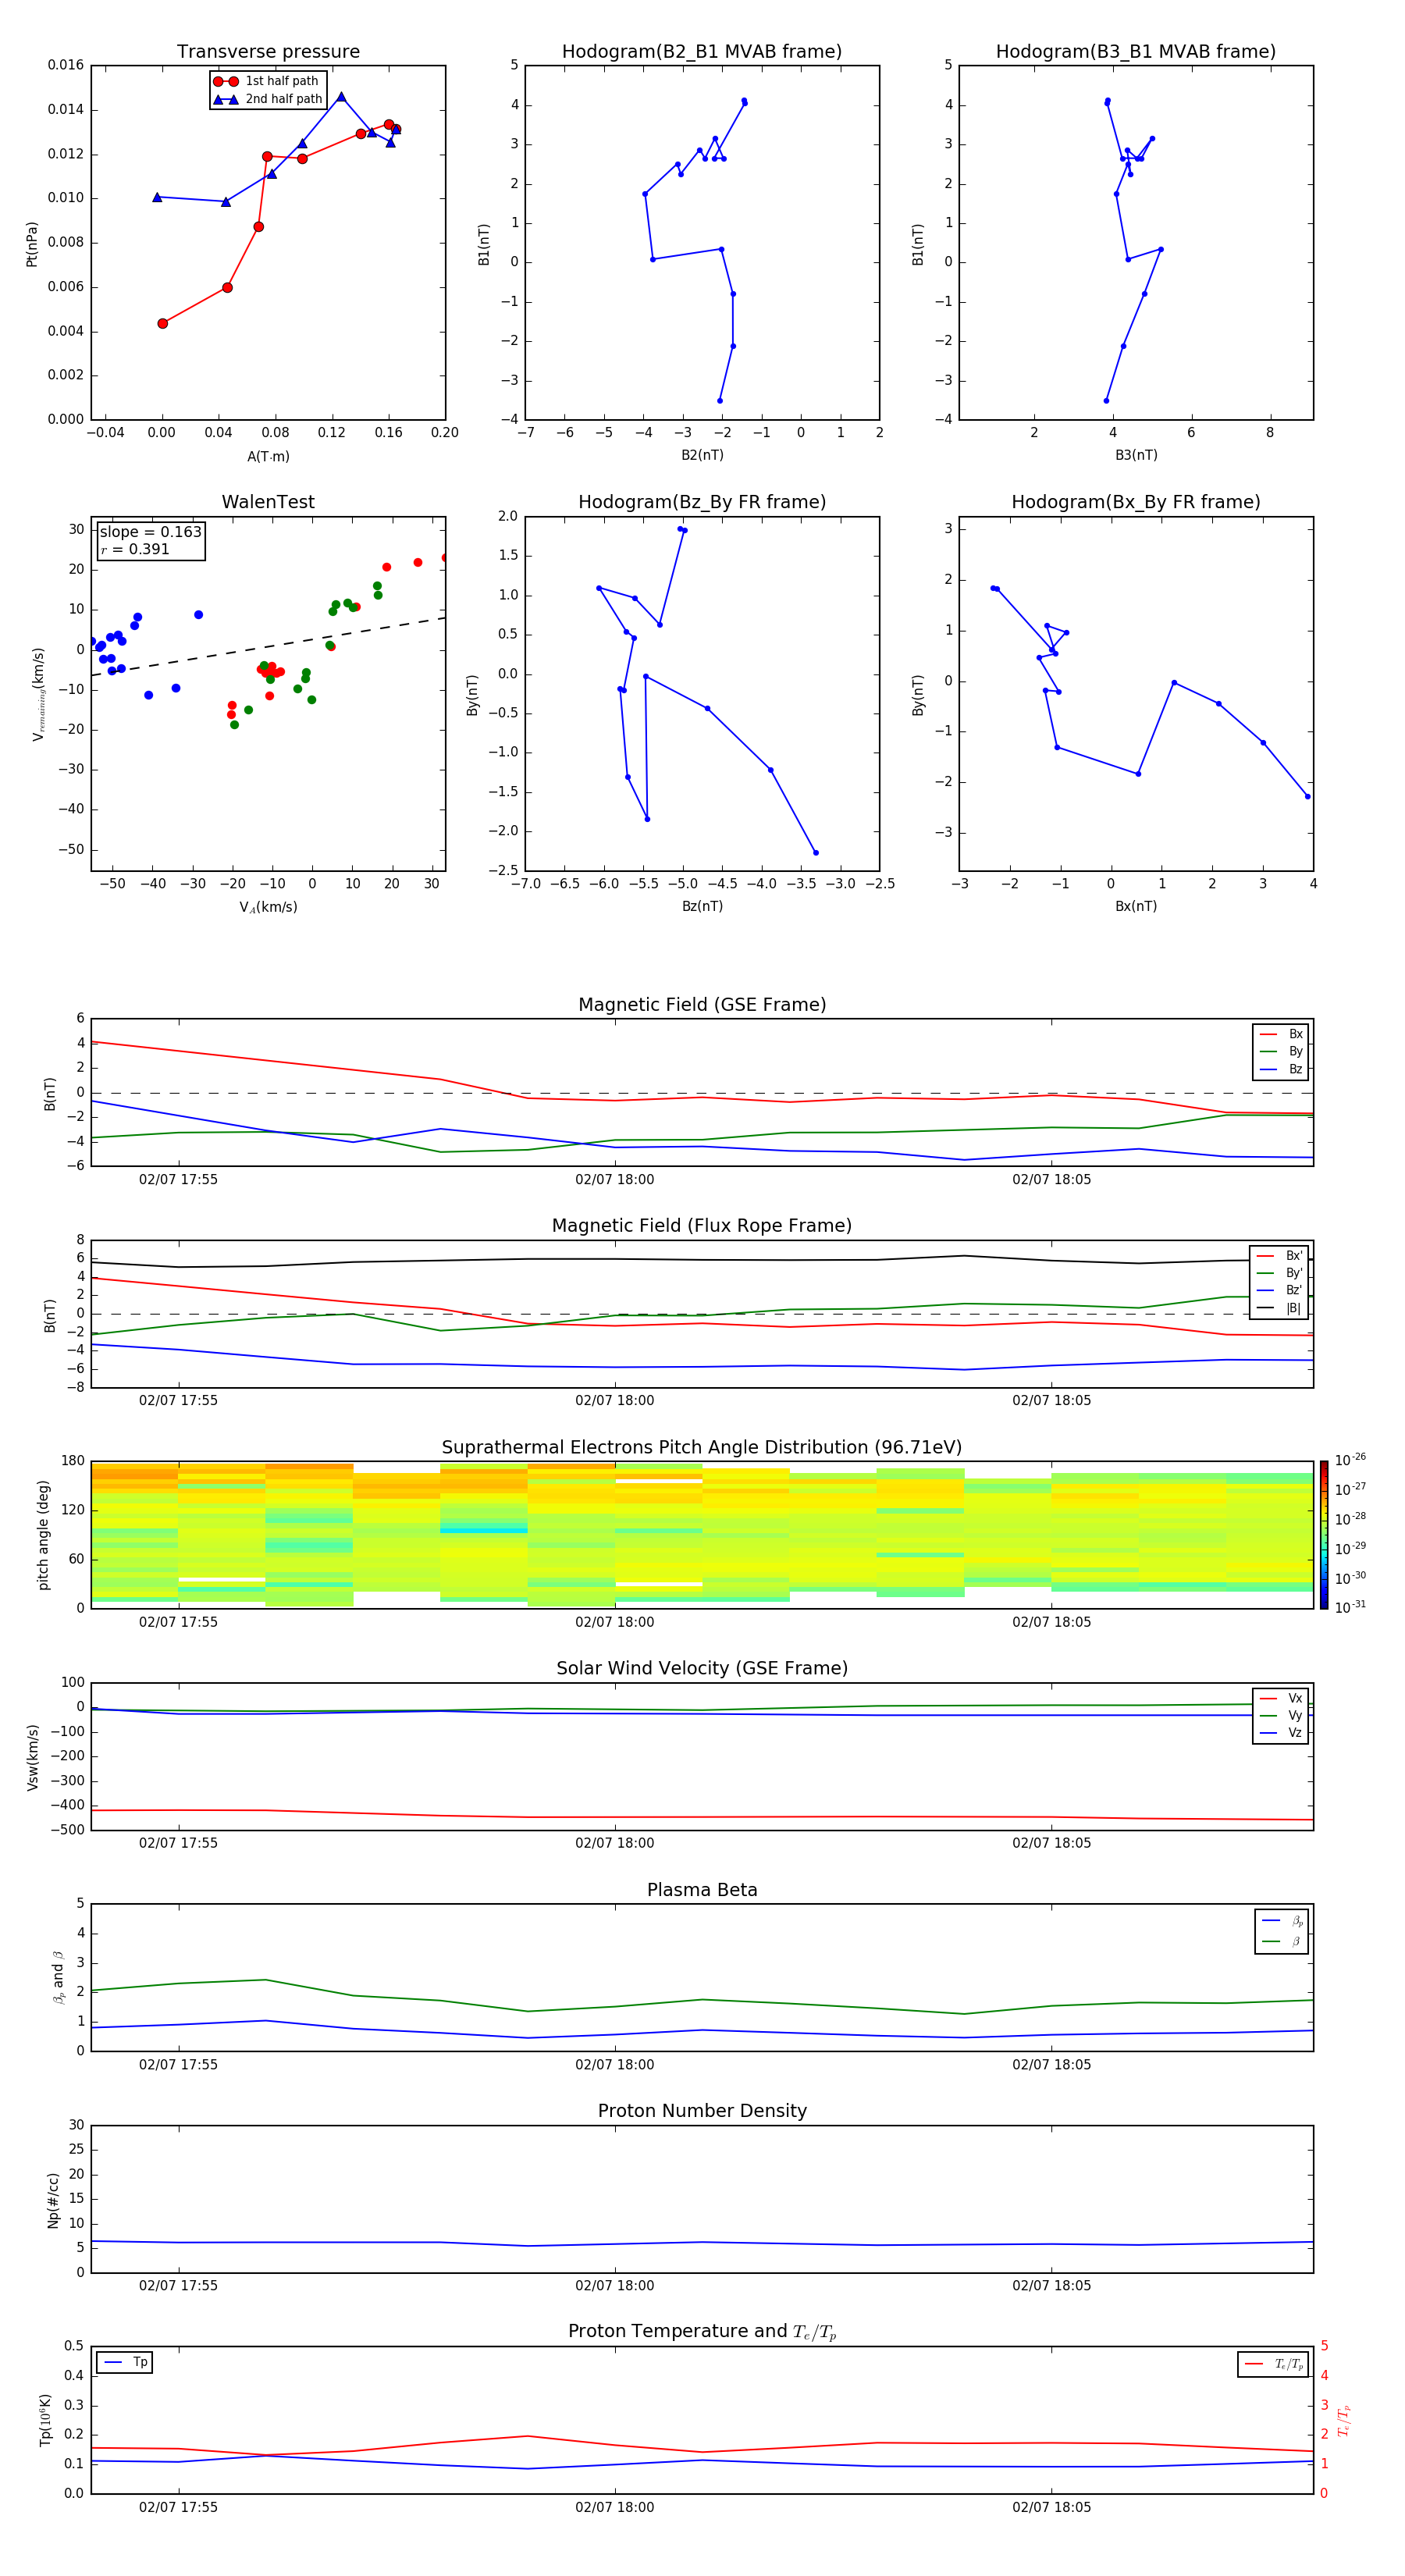Select the "slope = 0.163" annotation
The image size is (1405, 2576).
pos(150,532)
